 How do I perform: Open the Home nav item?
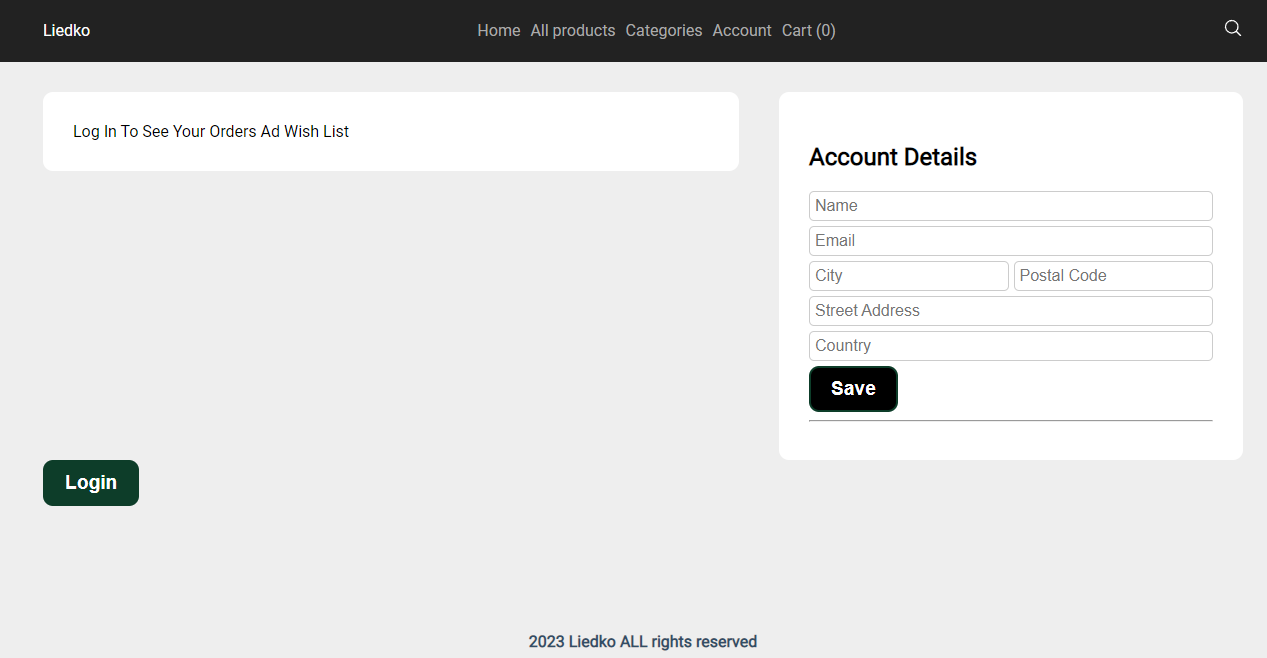[499, 31]
